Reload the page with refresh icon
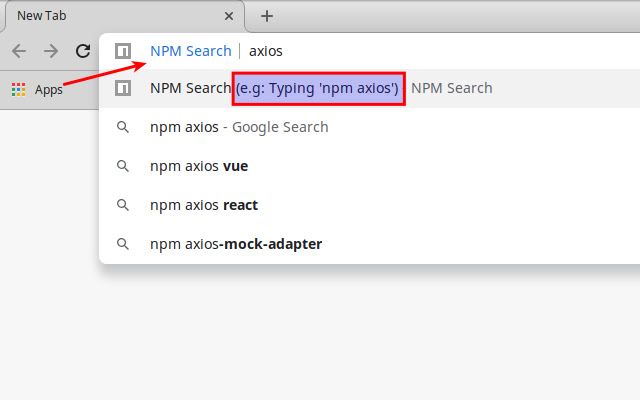The height and width of the screenshot is (400, 640). pyautogui.click(x=83, y=51)
